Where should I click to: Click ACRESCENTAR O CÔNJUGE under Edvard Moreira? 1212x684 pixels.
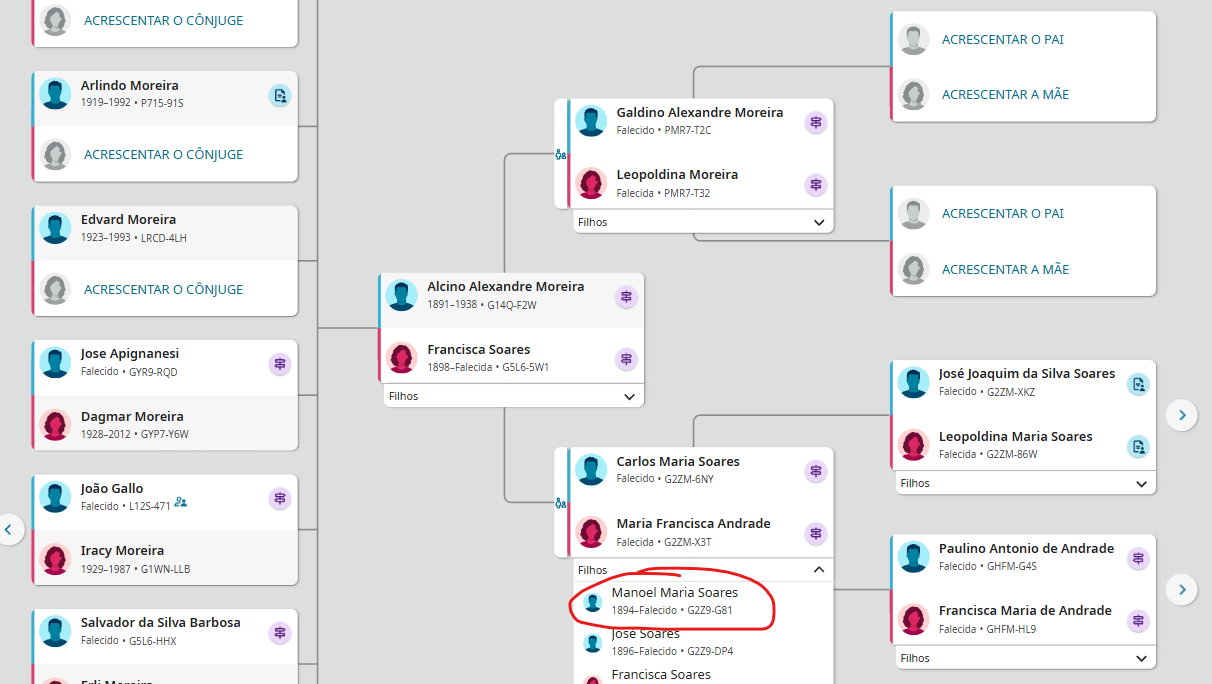click(x=163, y=290)
